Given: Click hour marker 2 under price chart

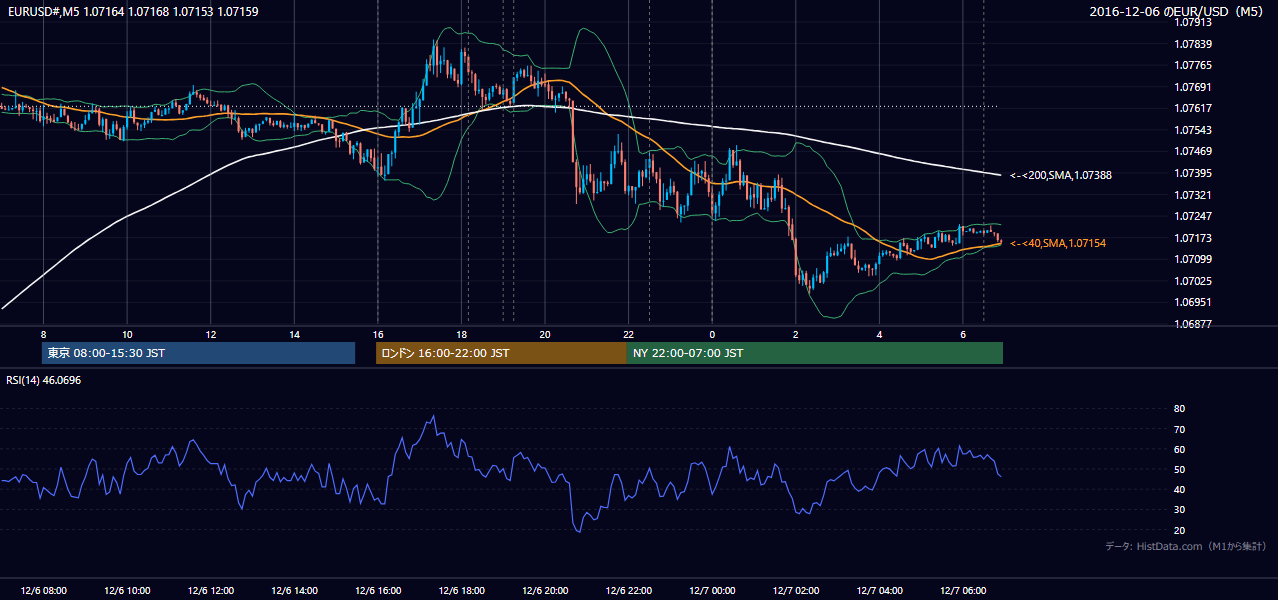Looking at the screenshot, I should click(x=796, y=333).
